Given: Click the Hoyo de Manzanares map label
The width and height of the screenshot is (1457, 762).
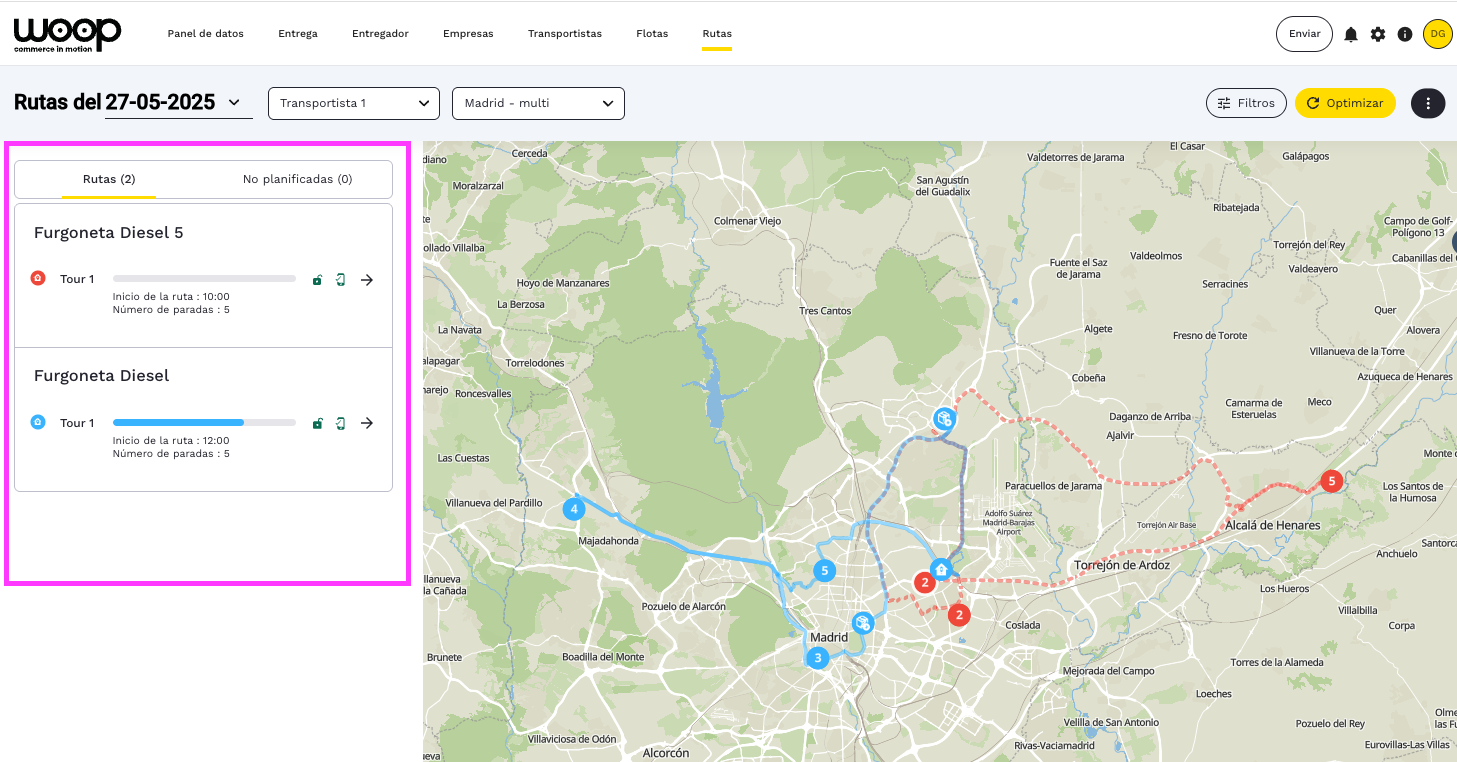Looking at the screenshot, I should pos(562,284).
